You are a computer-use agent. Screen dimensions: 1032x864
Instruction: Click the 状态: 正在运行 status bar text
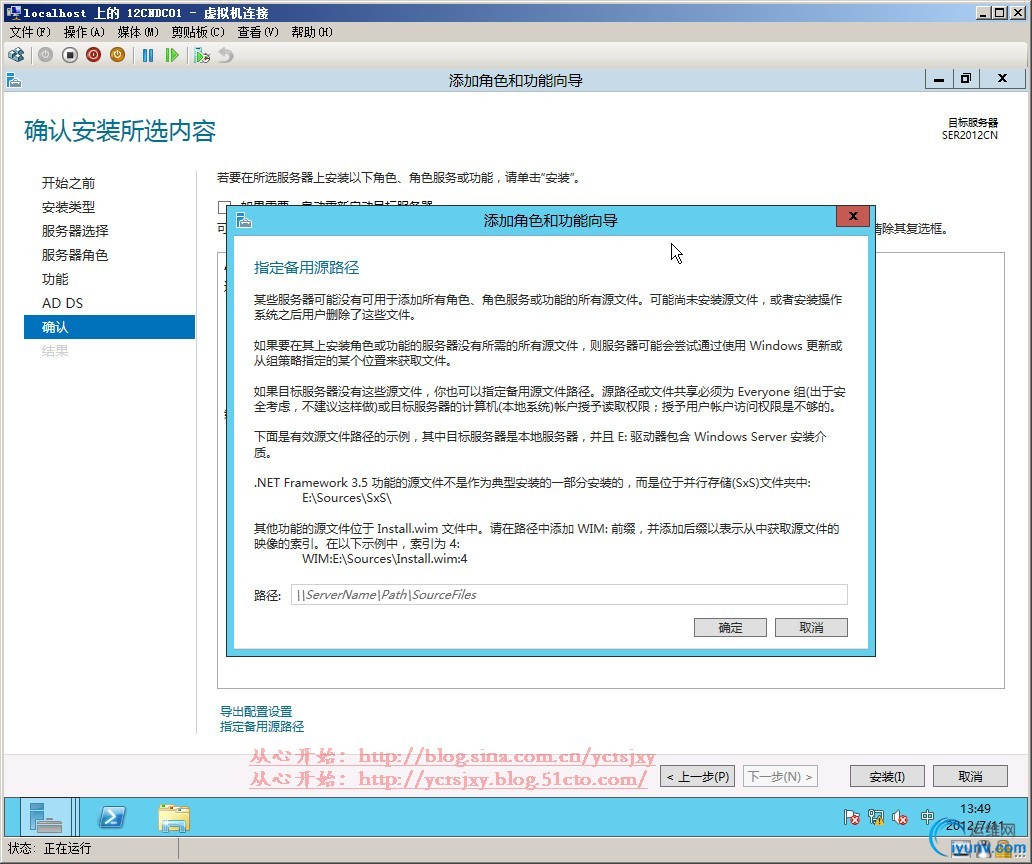50,848
